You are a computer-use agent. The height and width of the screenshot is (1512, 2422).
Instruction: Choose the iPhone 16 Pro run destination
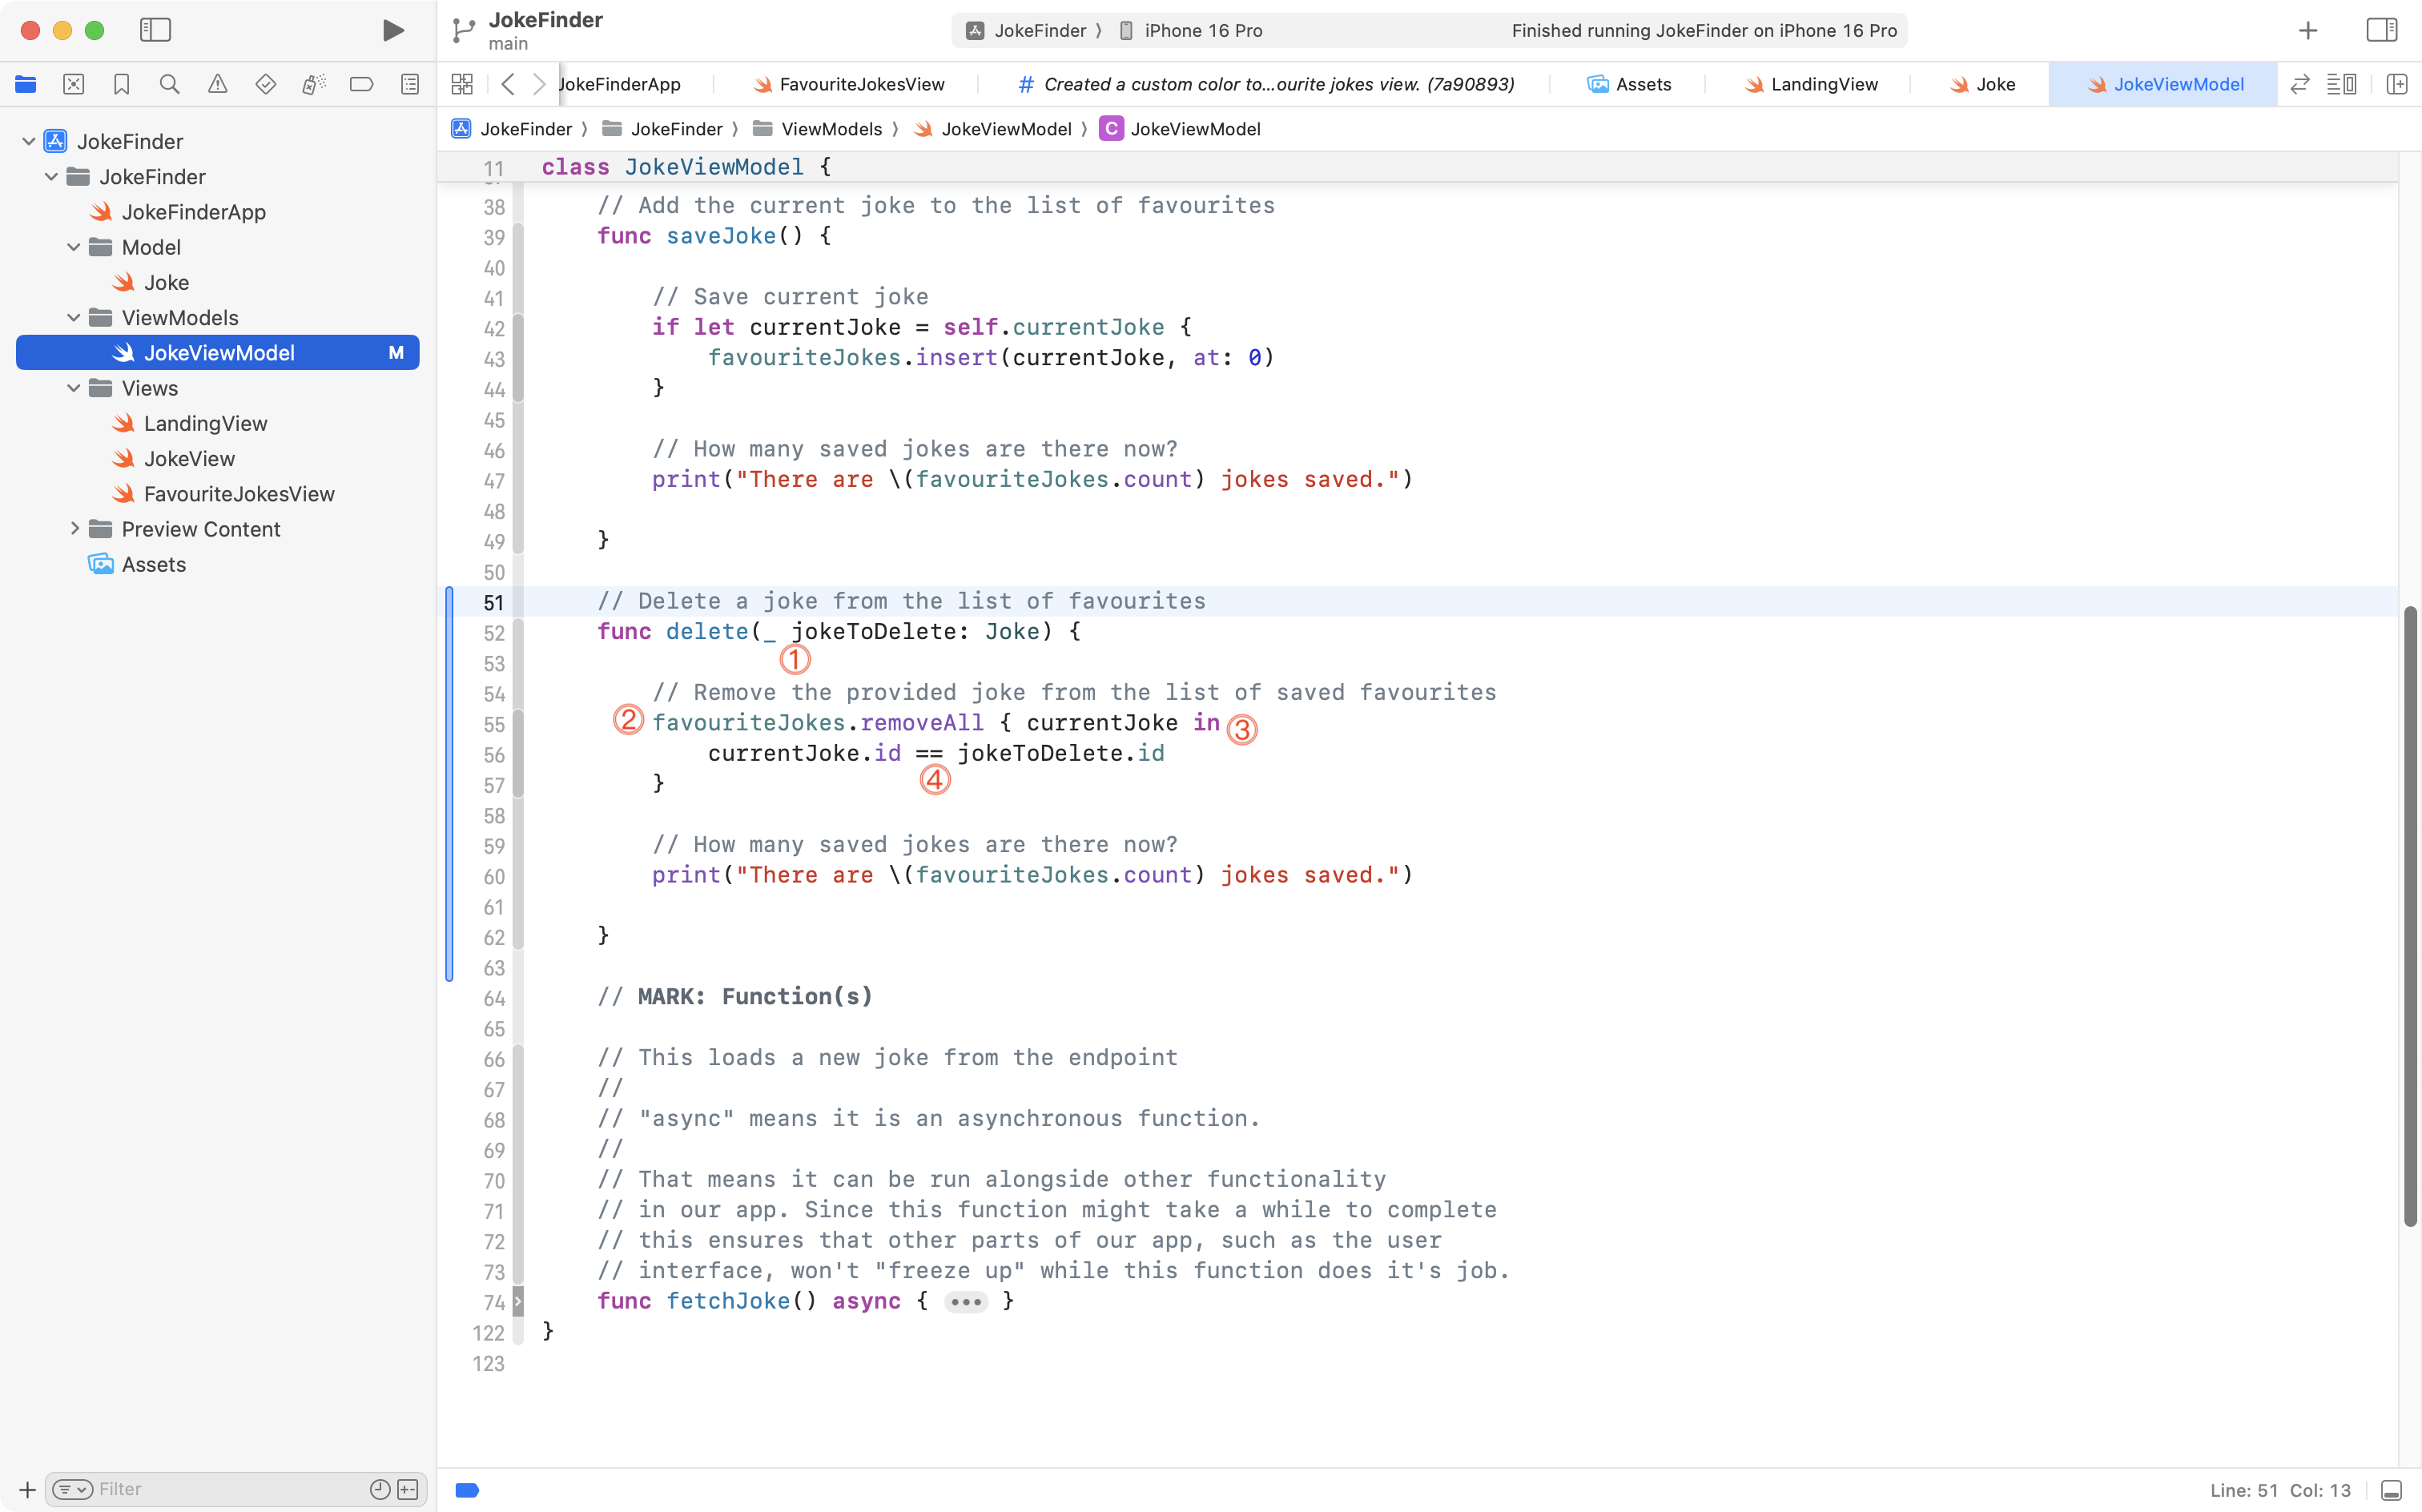1202,31
